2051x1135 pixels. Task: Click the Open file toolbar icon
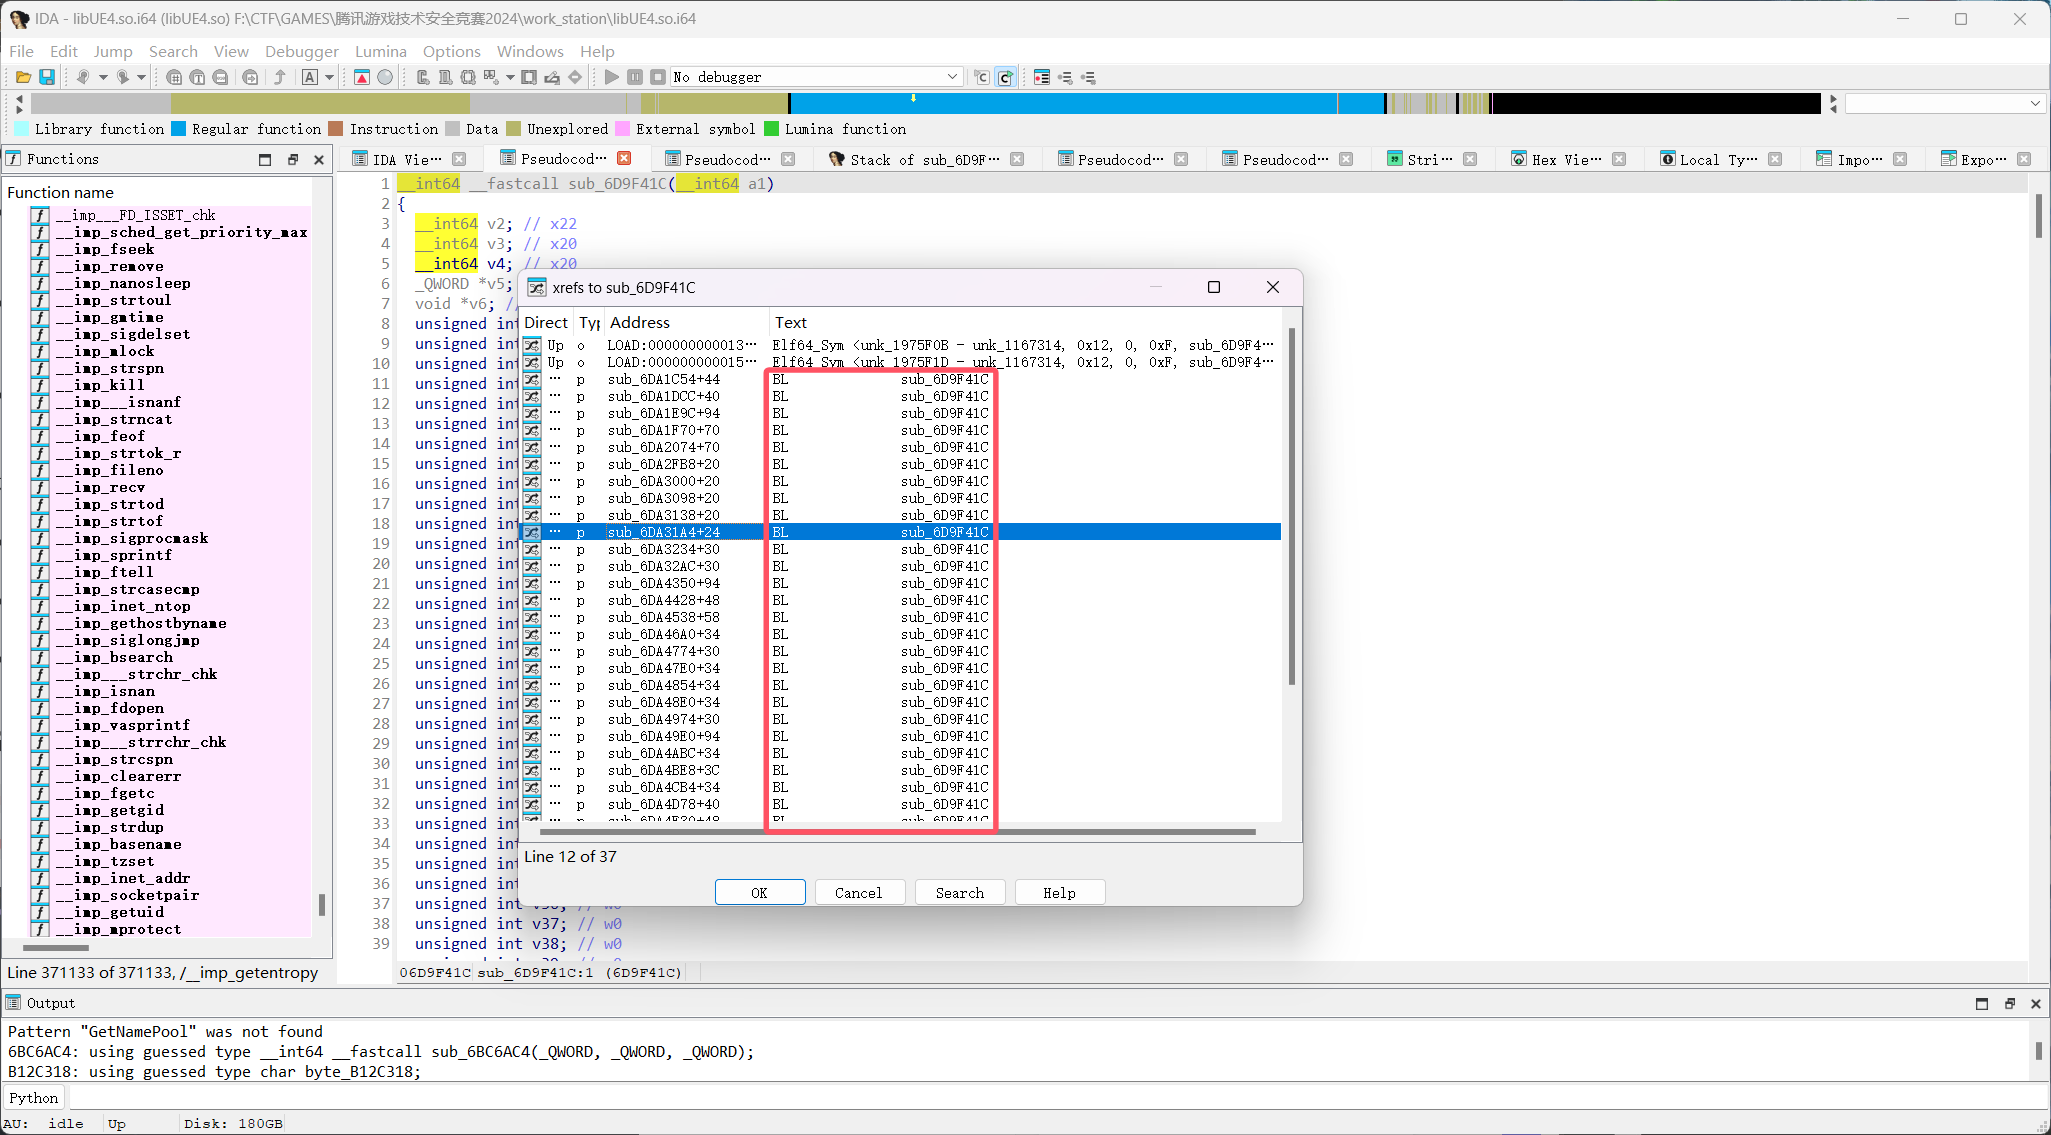coord(23,77)
